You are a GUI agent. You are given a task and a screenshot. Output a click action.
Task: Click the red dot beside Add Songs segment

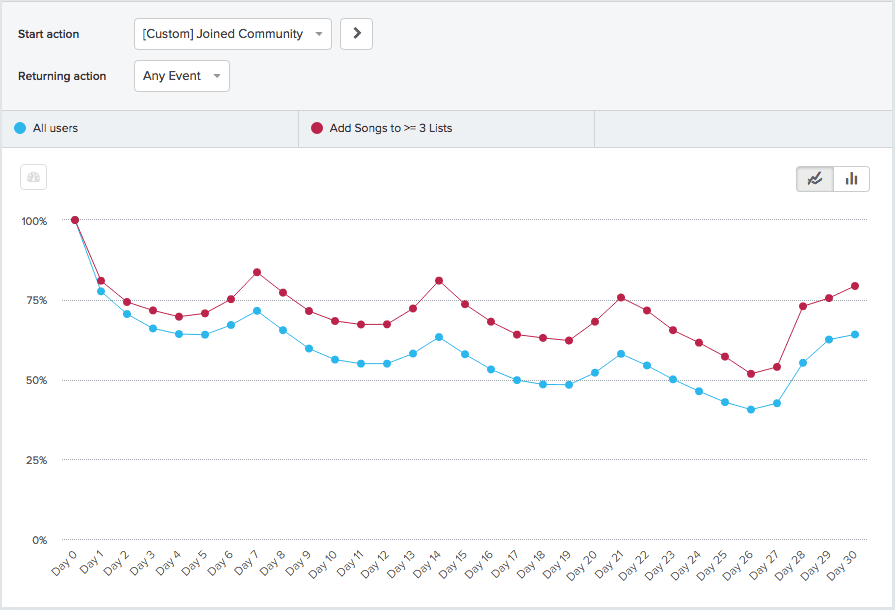317,128
